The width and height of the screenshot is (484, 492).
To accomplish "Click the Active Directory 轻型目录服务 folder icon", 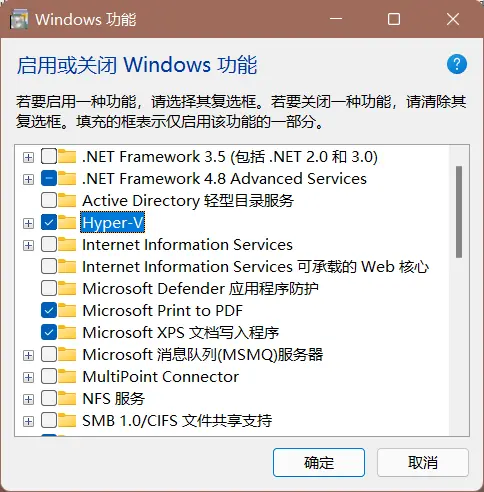I will [67, 200].
